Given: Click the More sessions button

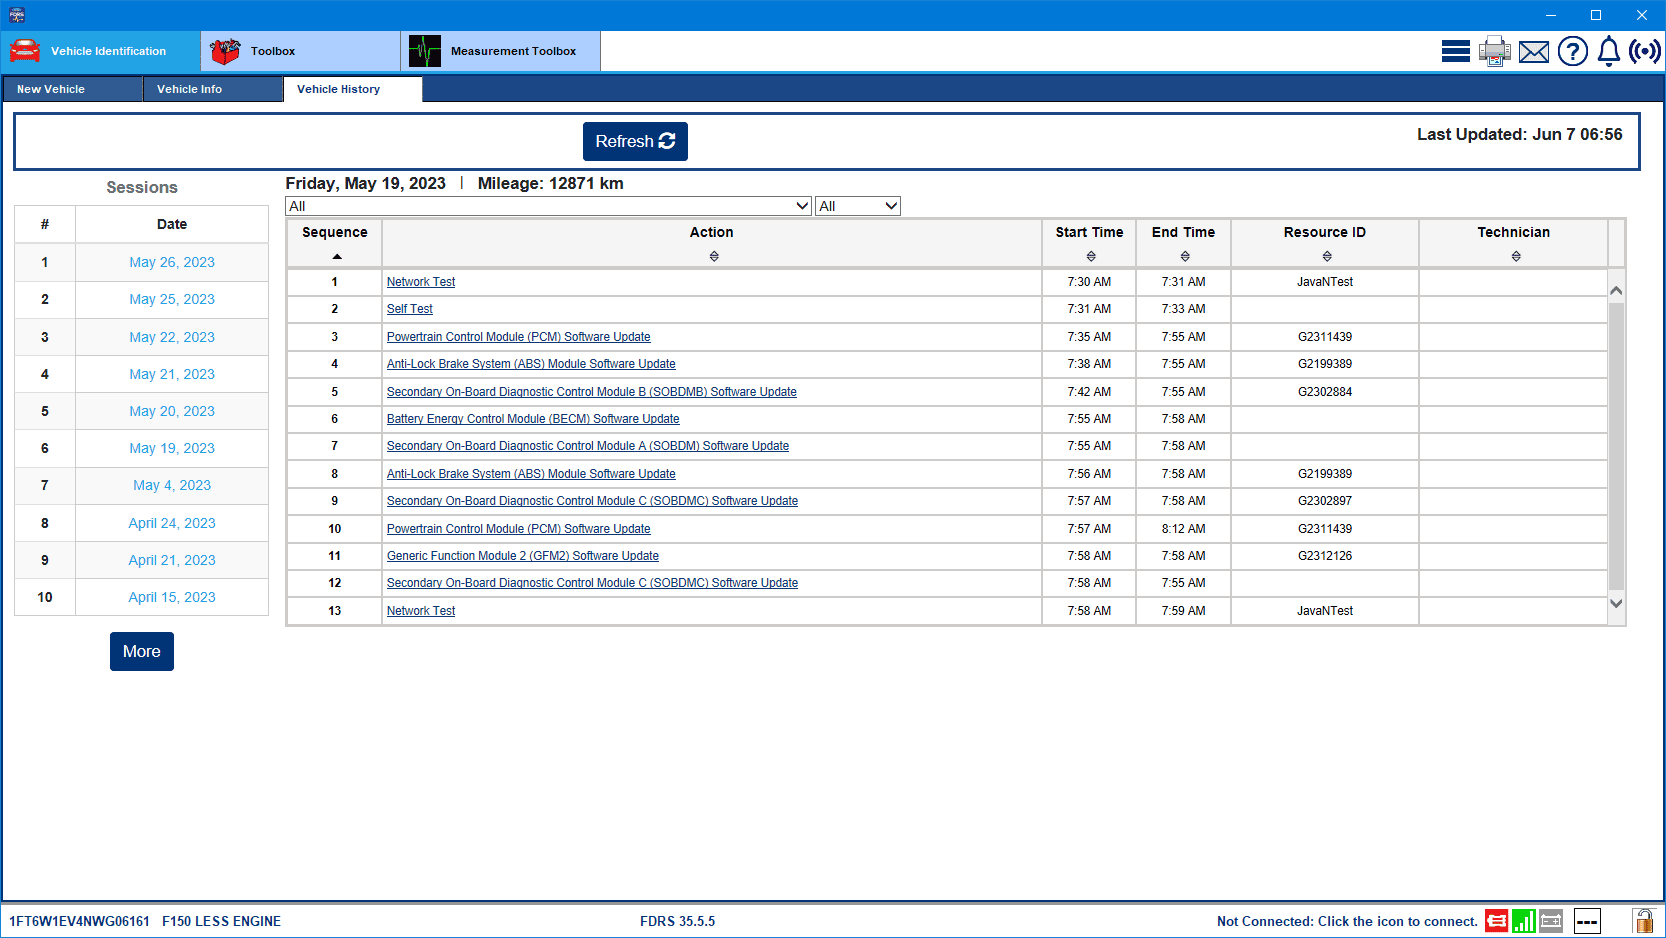Looking at the screenshot, I should 142,651.
